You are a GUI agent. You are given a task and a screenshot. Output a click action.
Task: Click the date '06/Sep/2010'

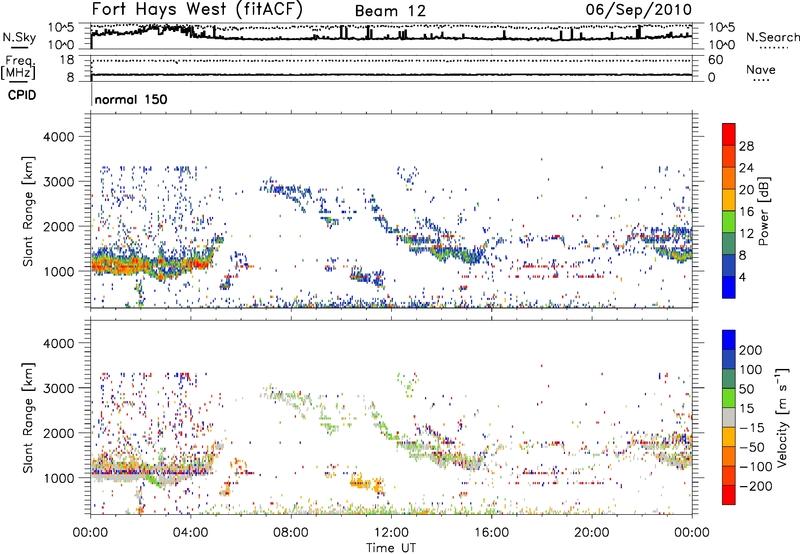click(x=639, y=9)
